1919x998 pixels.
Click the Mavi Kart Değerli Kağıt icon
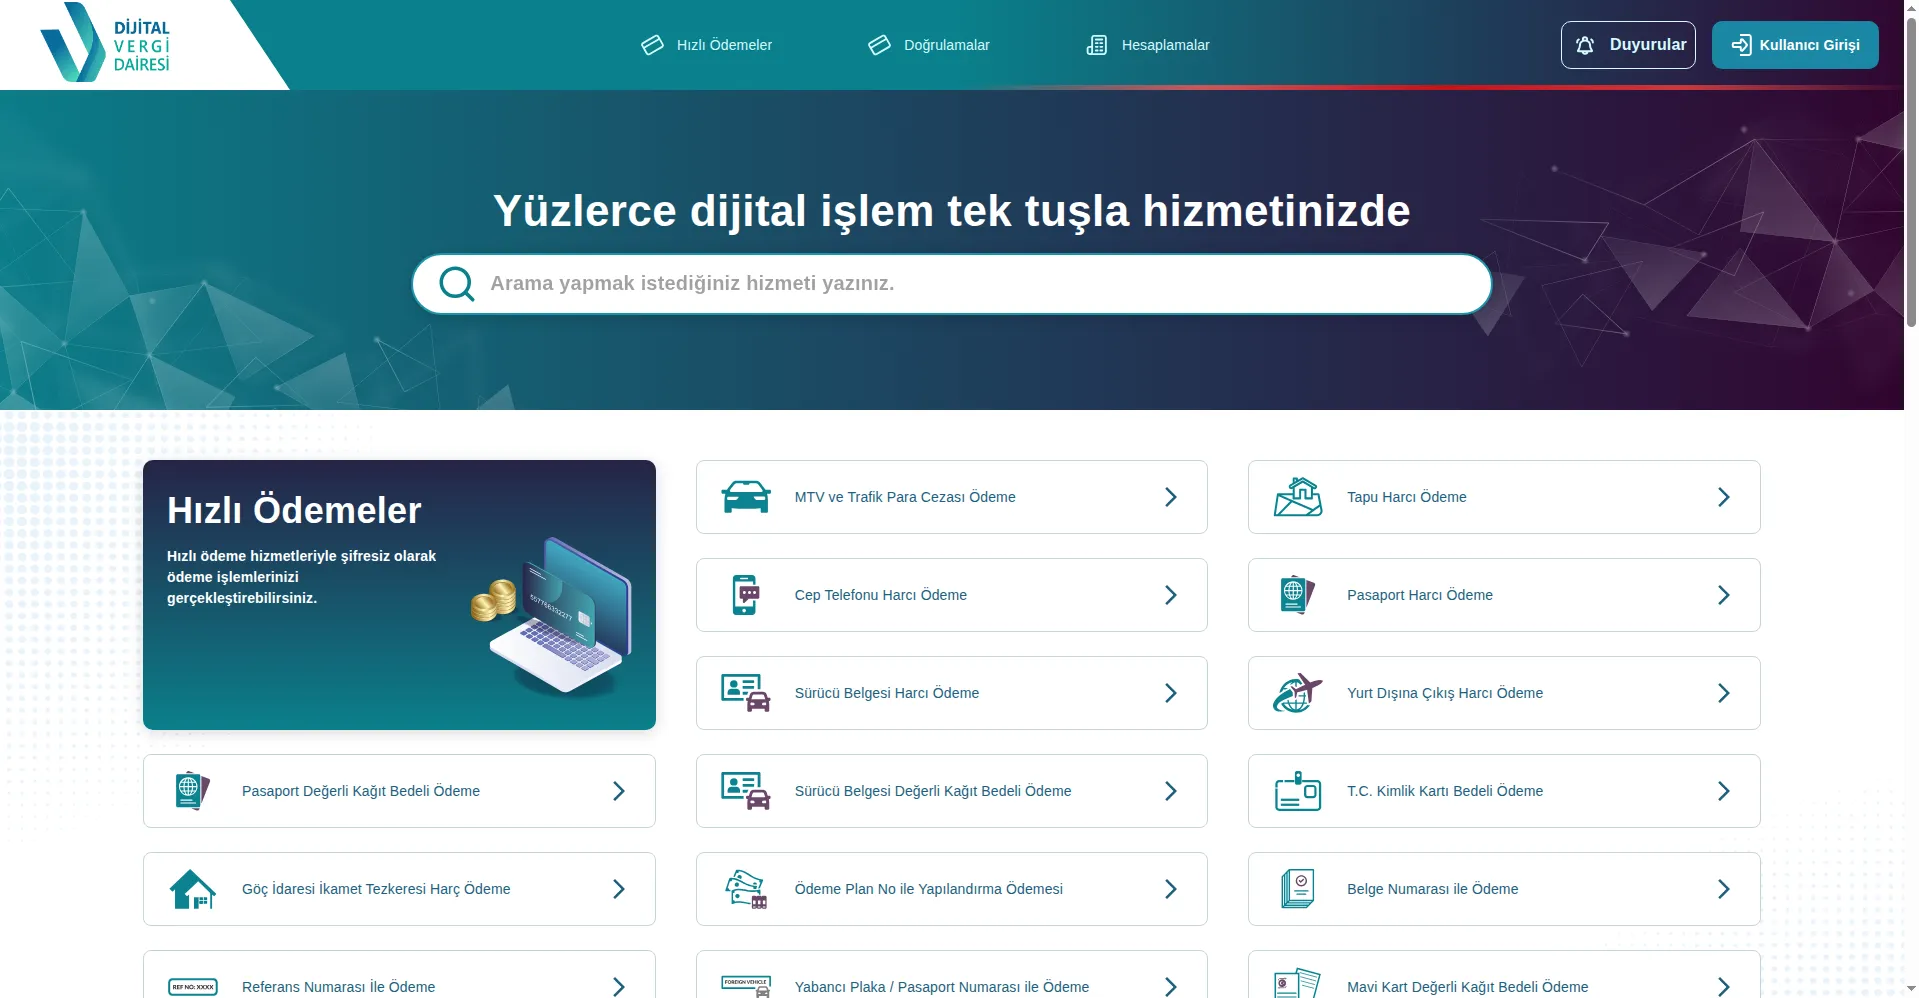pyautogui.click(x=1298, y=983)
